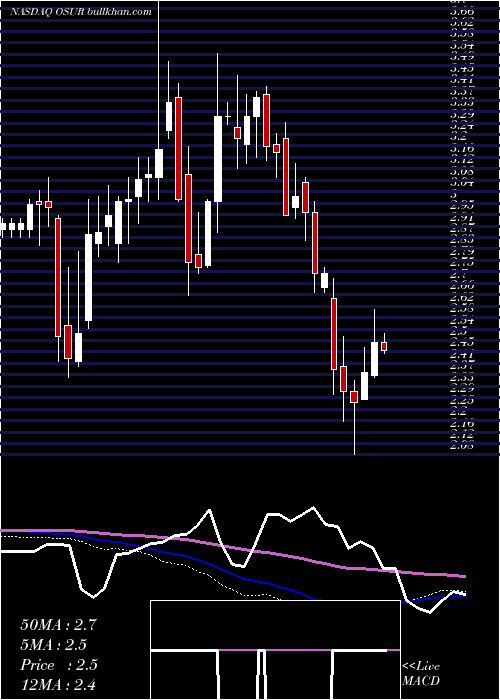Click the "<<Live MACD" label
Image resolution: width=500 pixels, height=700 pixels.
click(421, 674)
